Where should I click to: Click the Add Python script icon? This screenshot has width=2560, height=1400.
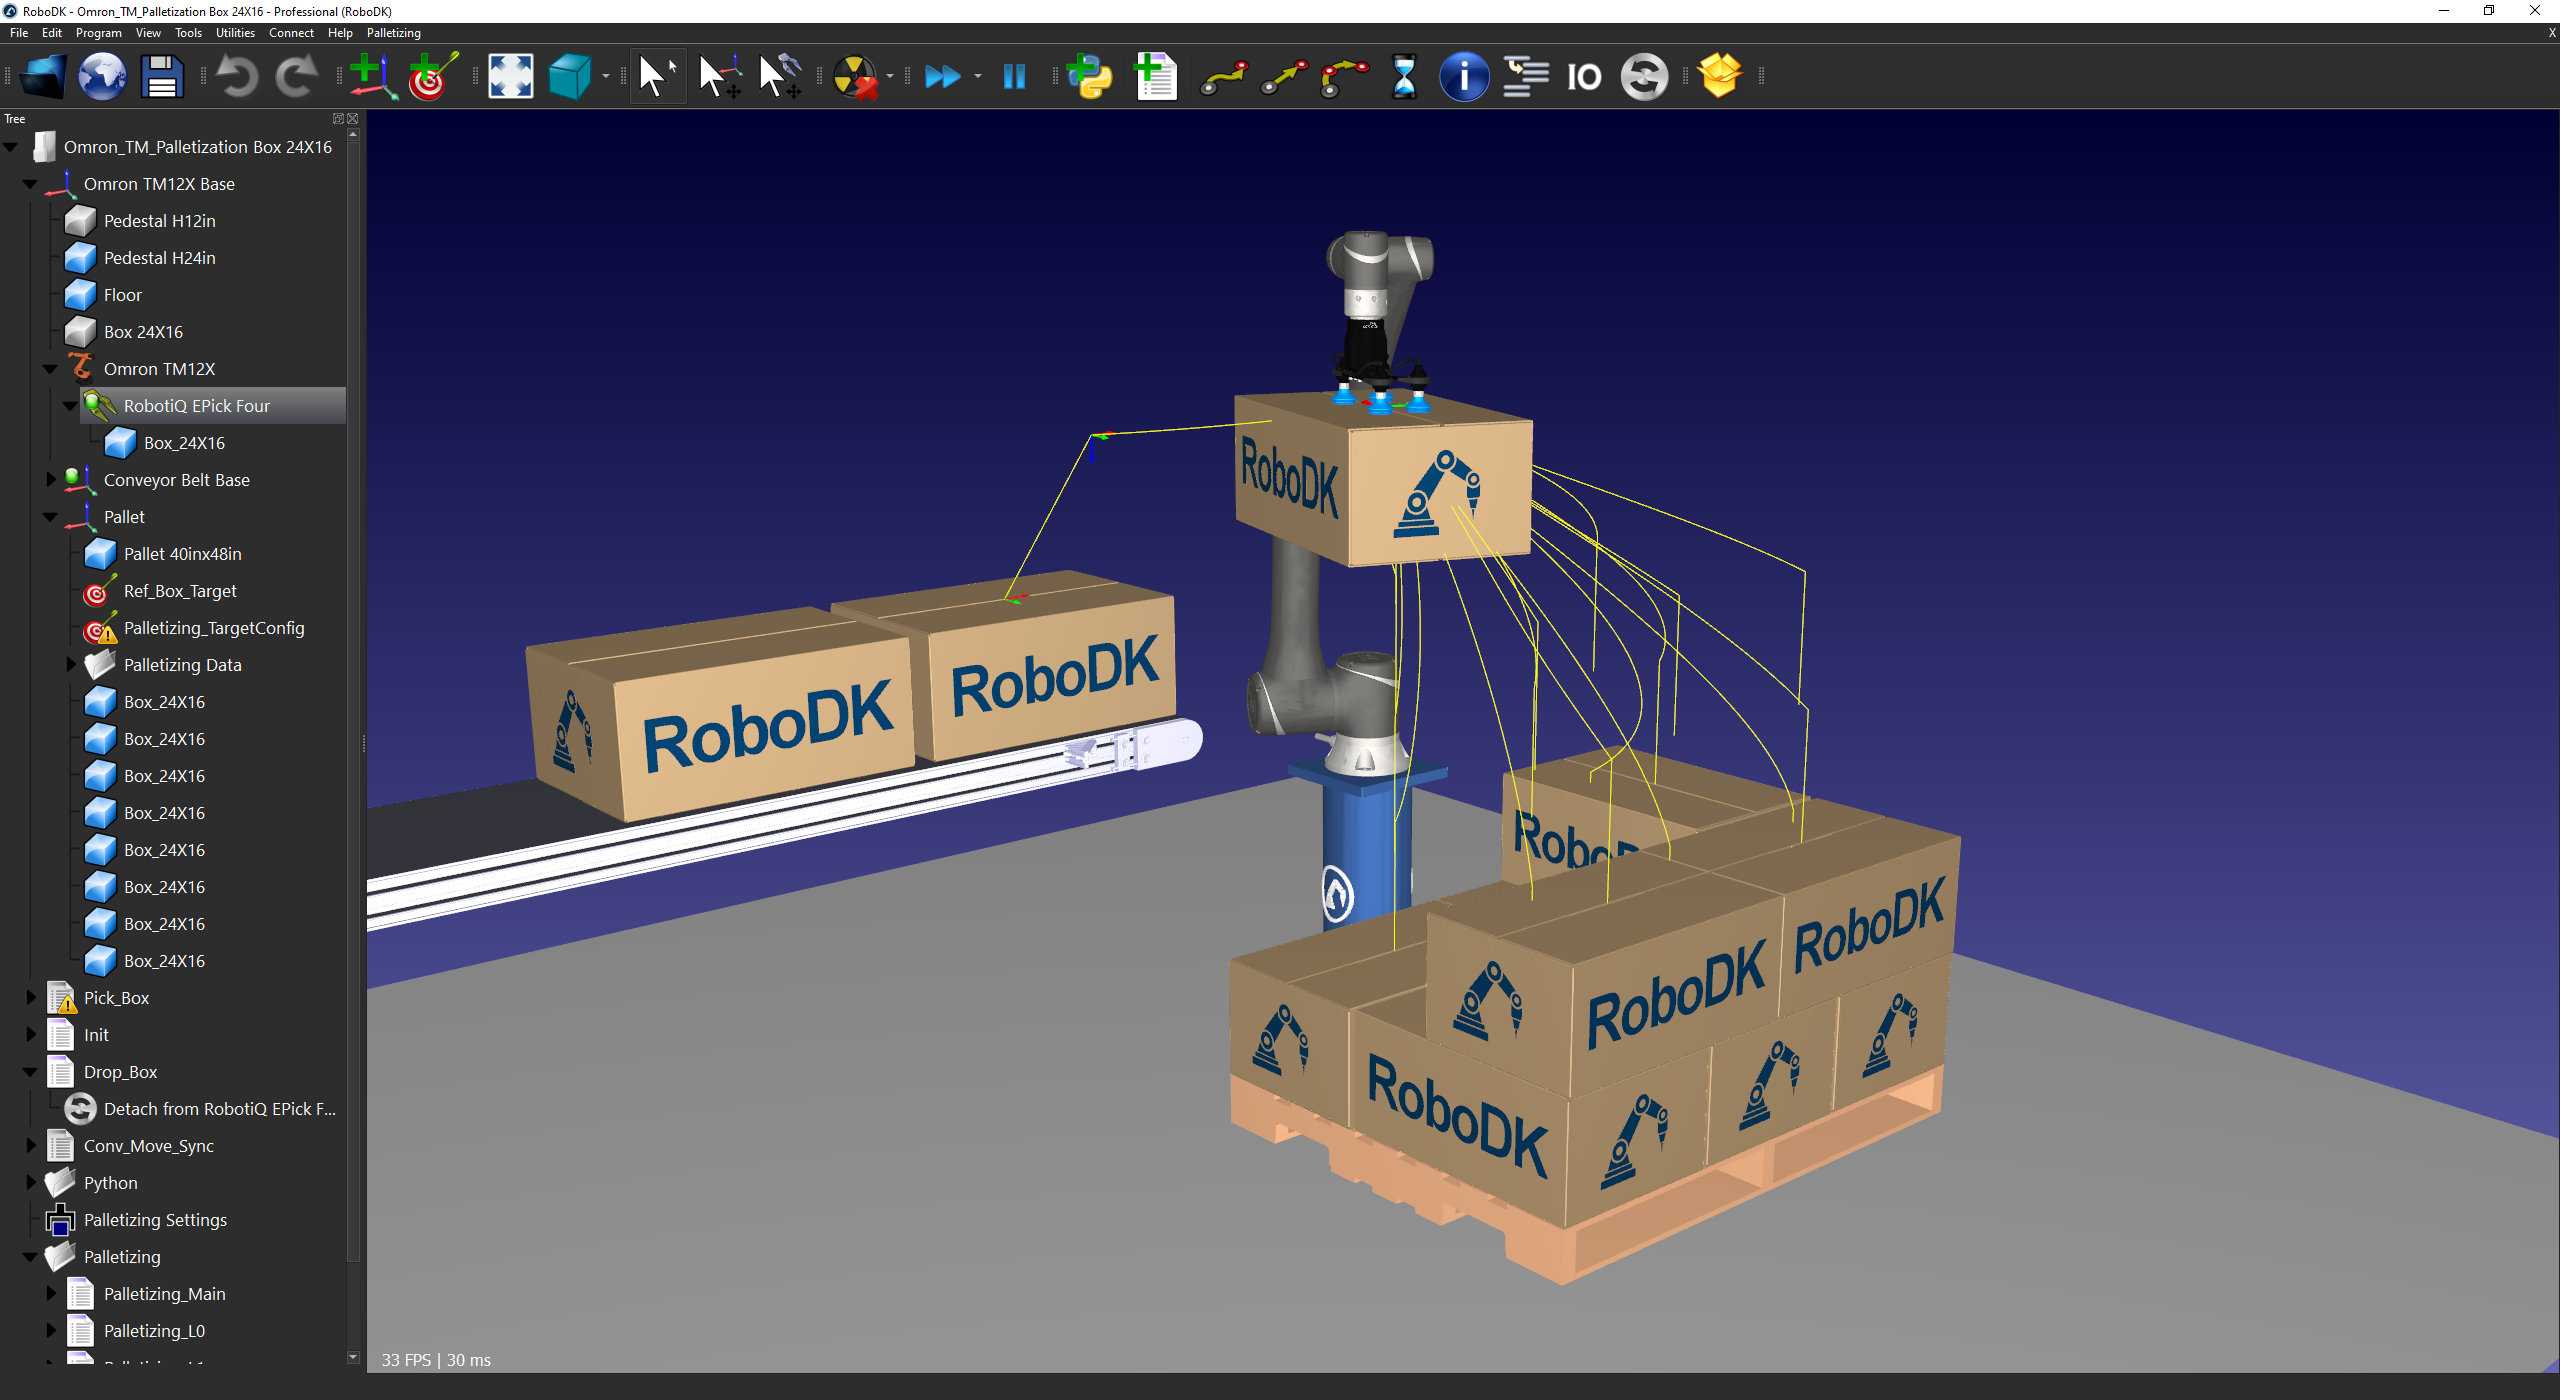pyautogui.click(x=1090, y=77)
